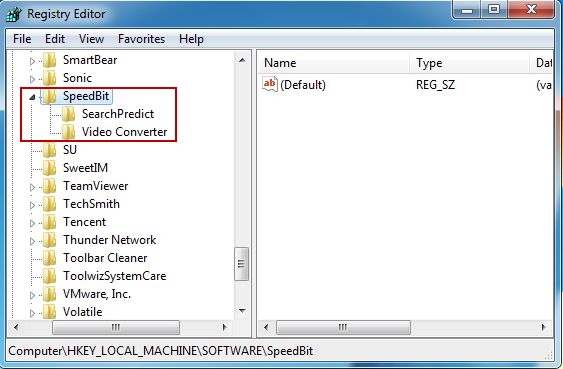563x369 pixels.
Task: Expand the Volatile key
Action: point(32,313)
